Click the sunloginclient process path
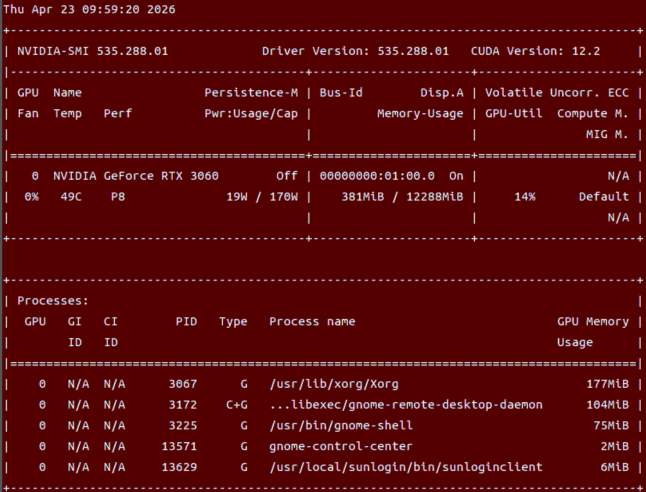The image size is (646, 492). [x=406, y=467]
